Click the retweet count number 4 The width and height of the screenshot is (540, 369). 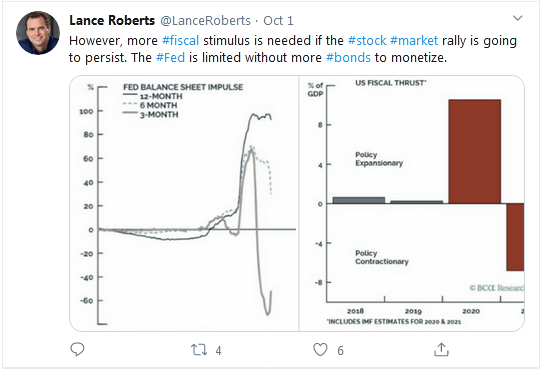[218, 351]
